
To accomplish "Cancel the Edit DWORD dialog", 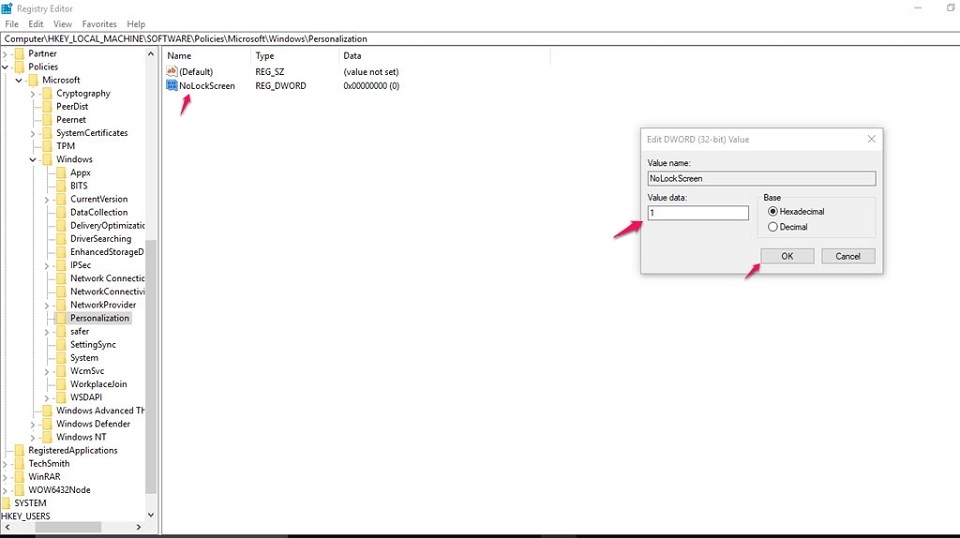I will point(848,256).
